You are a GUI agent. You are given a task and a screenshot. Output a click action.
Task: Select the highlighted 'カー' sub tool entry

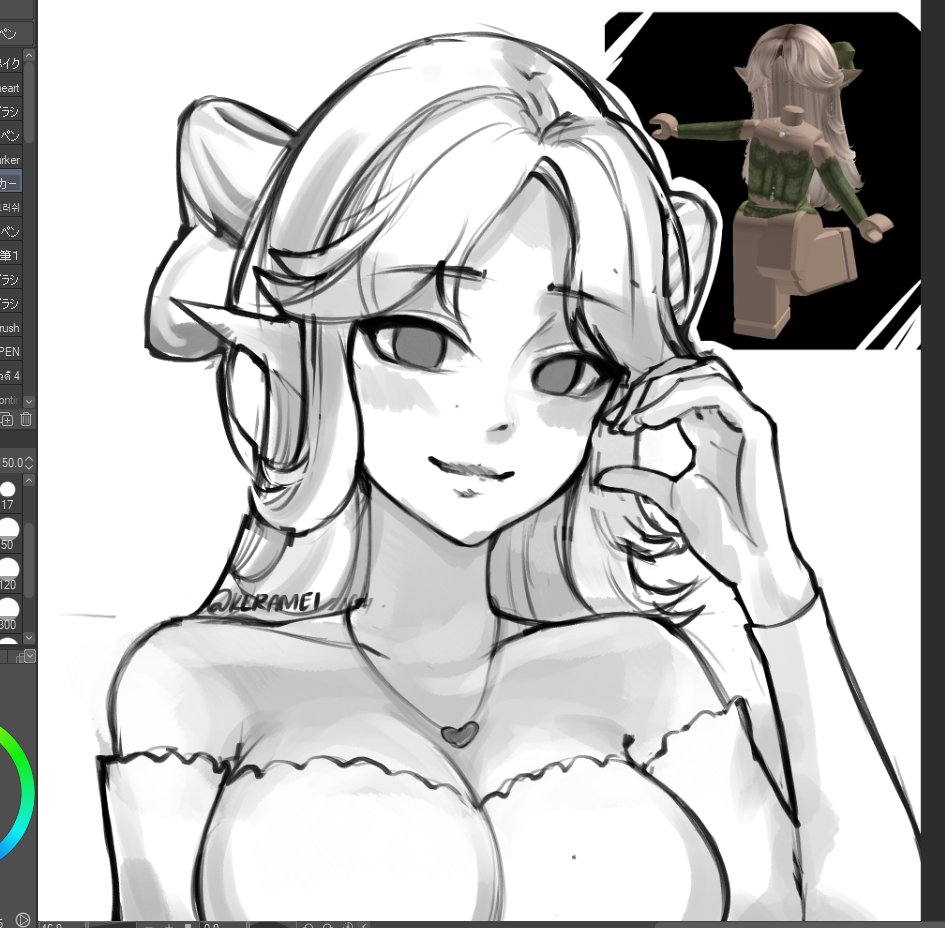10,183
